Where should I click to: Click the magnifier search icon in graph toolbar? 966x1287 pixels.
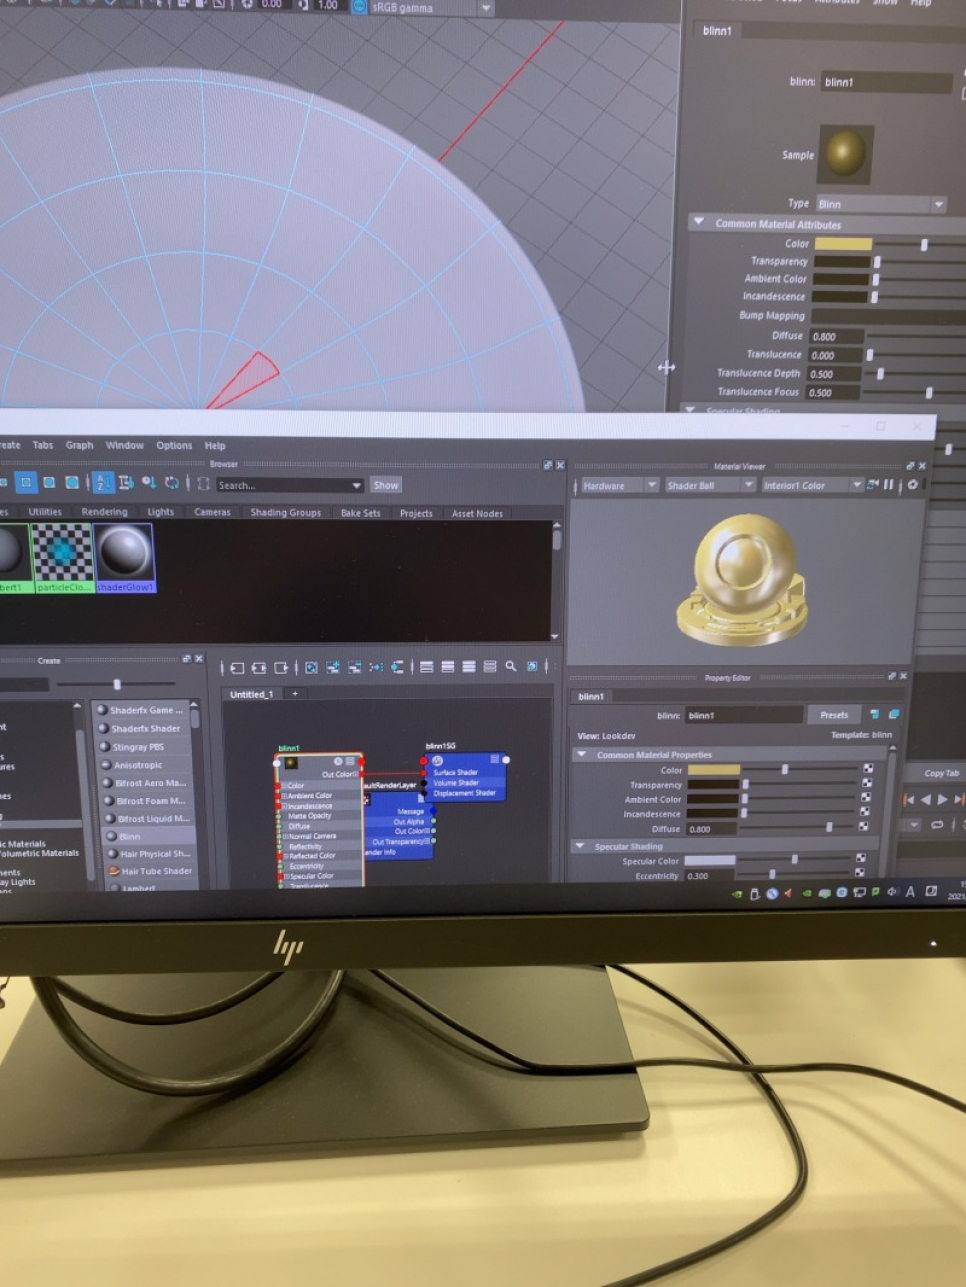(x=511, y=666)
